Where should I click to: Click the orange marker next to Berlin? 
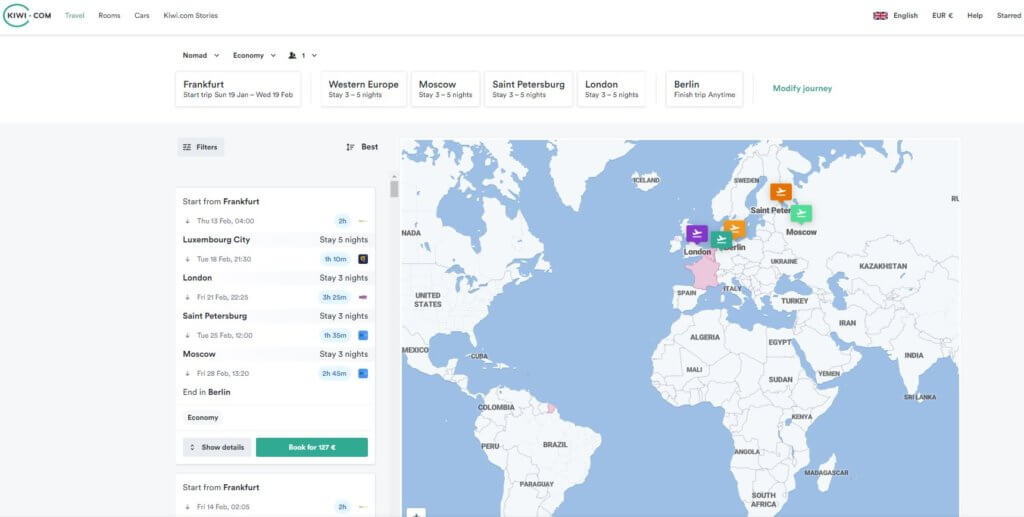point(736,228)
